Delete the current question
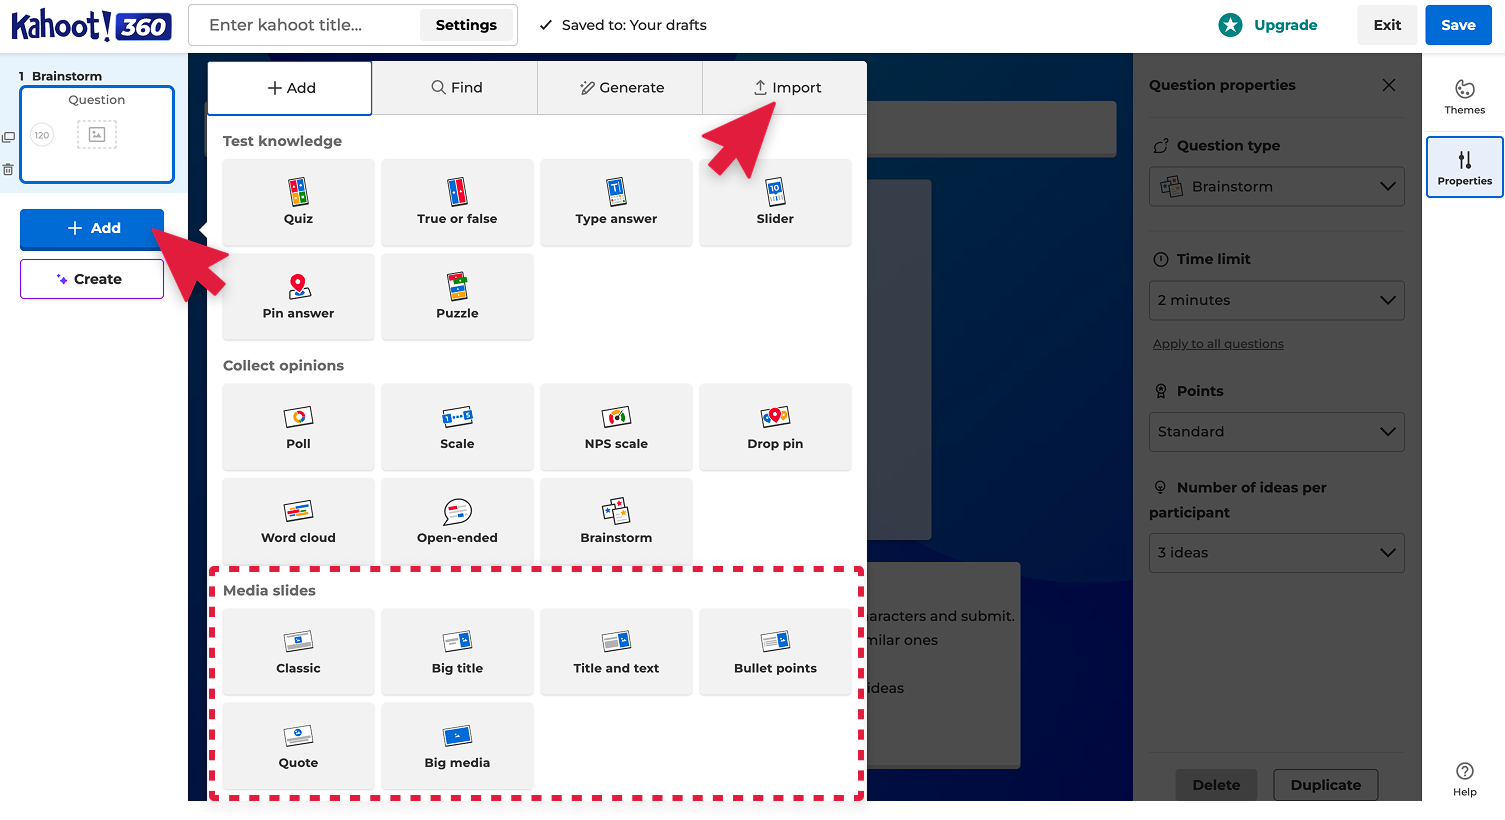 [x=1216, y=785]
